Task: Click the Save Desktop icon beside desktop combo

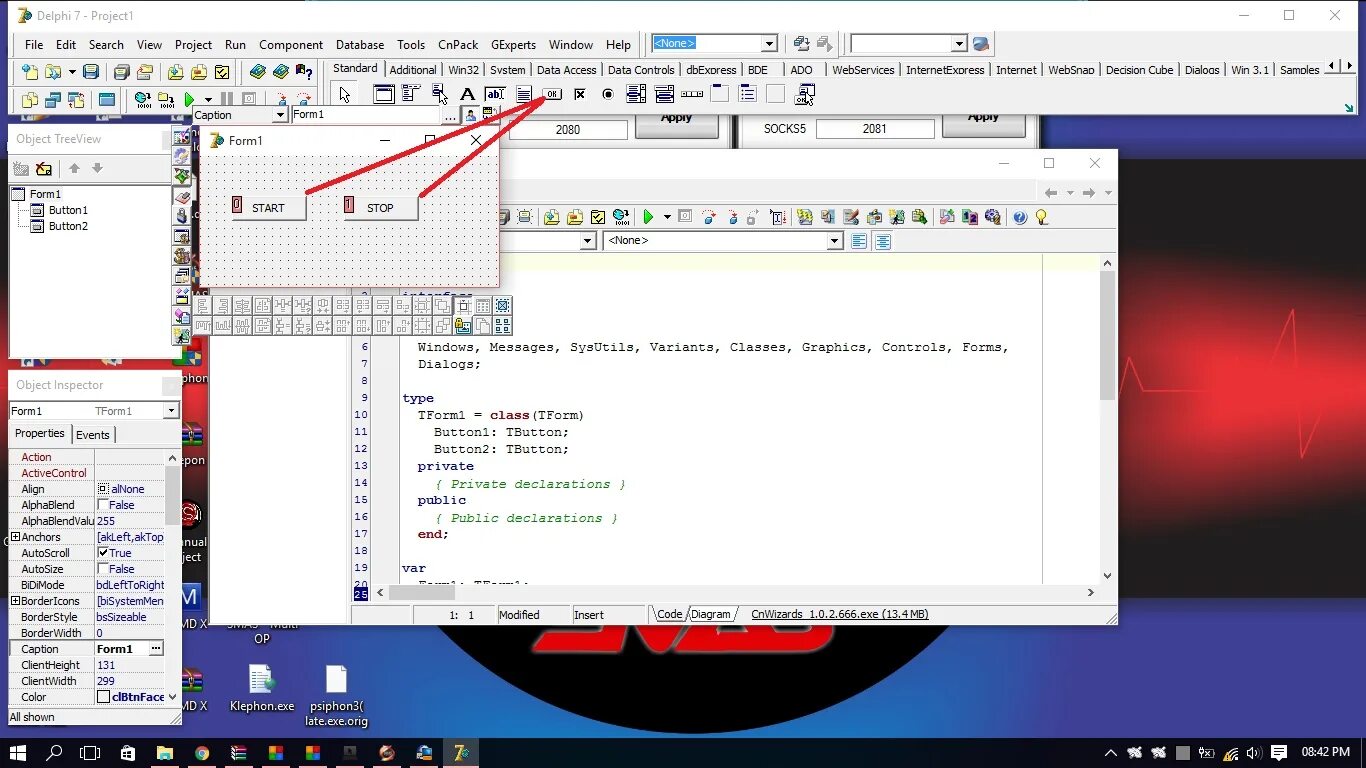Action: pyautogui.click(x=801, y=44)
